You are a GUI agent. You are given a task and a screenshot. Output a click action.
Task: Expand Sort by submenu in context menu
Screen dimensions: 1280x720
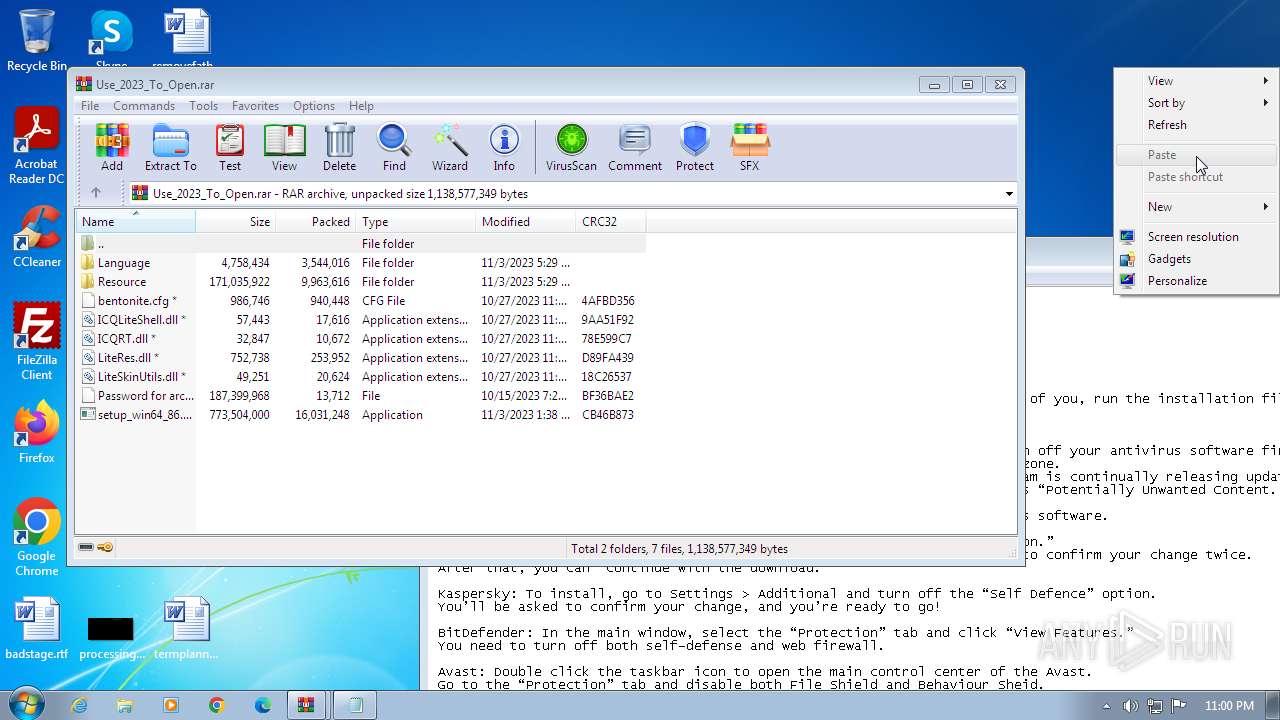(x=1196, y=103)
